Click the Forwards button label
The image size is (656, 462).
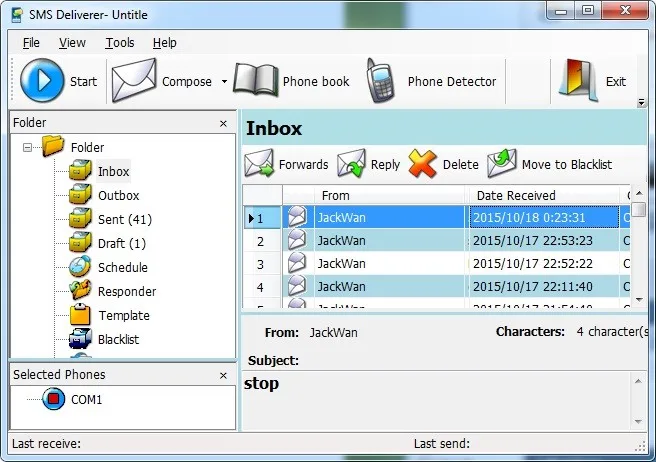[303, 164]
